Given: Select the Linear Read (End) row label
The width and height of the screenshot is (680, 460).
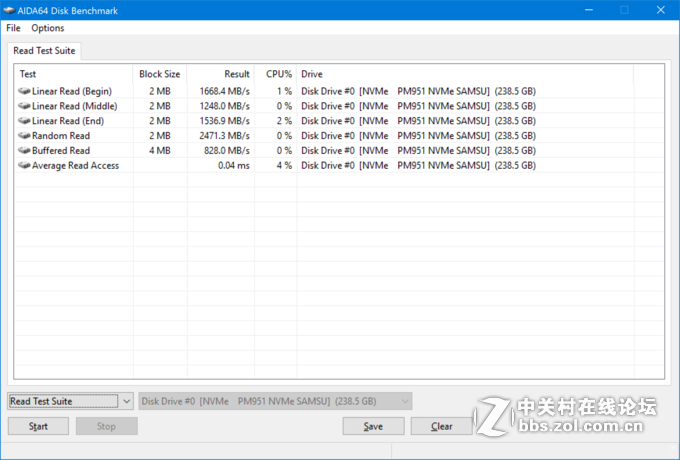Looking at the screenshot, I should [x=68, y=121].
